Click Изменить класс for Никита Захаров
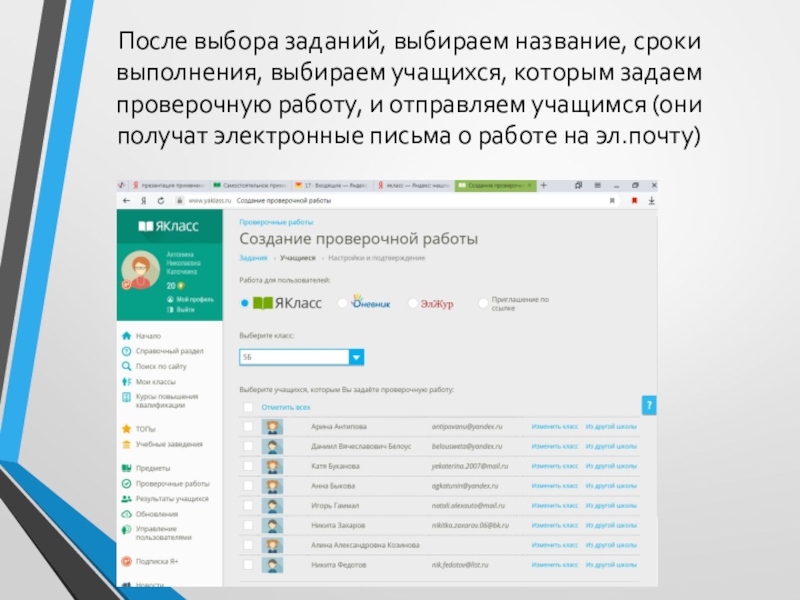The height and width of the screenshot is (600, 800). (x=555, y=525)
